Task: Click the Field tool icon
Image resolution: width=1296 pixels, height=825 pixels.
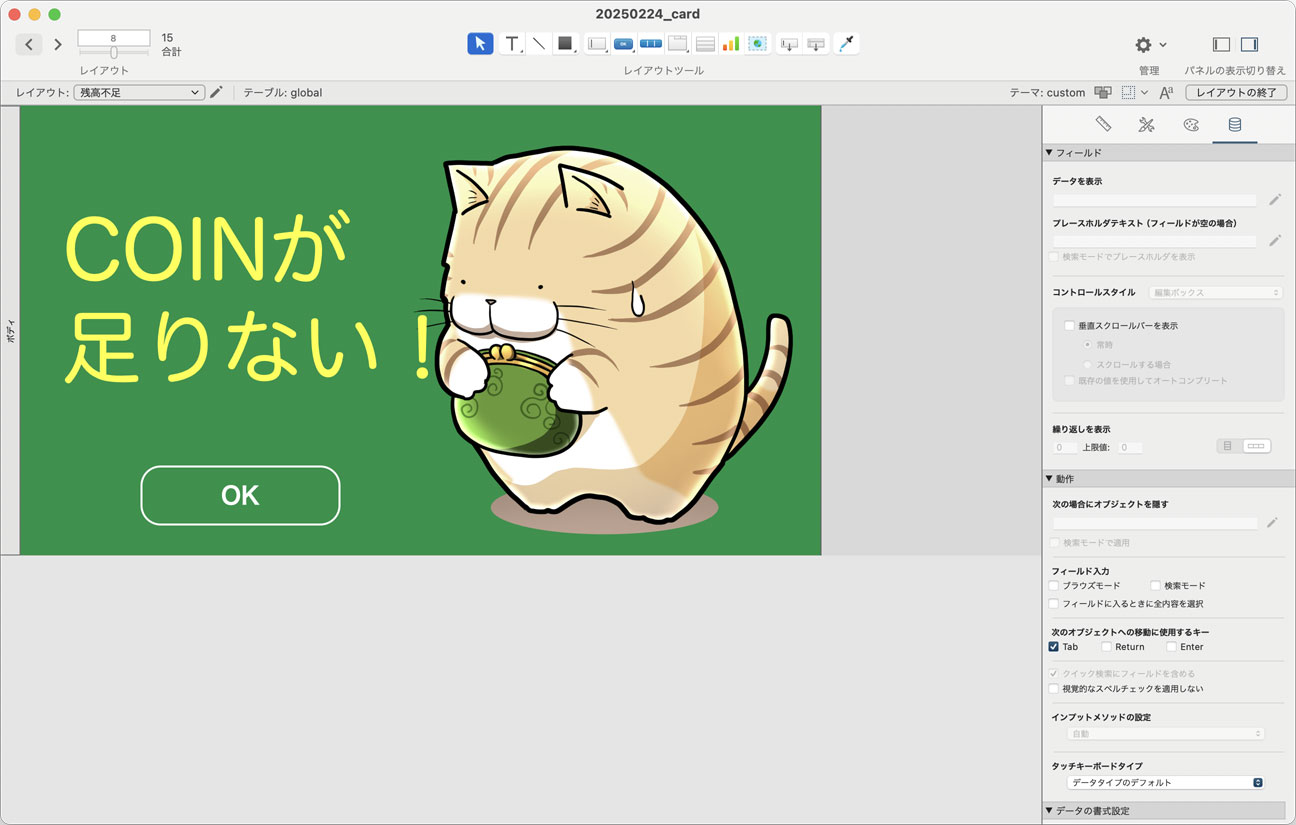Action: [789, 43]
